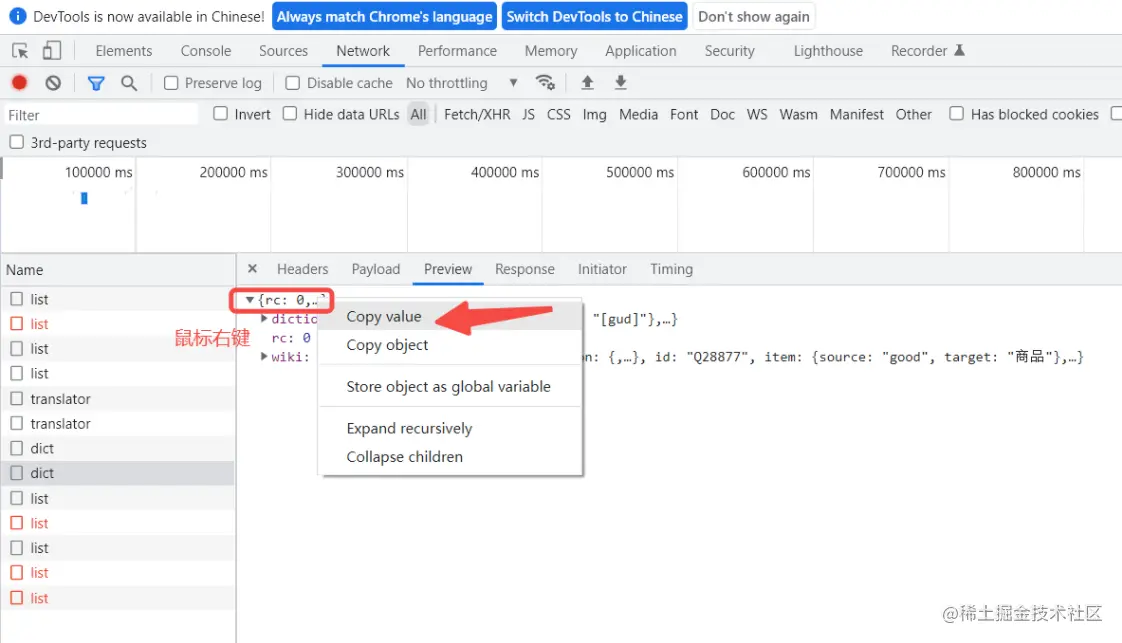This screenshot has height=643, width=1122.
Task: Click the Recorder flask icon
Action: (960, 50)
